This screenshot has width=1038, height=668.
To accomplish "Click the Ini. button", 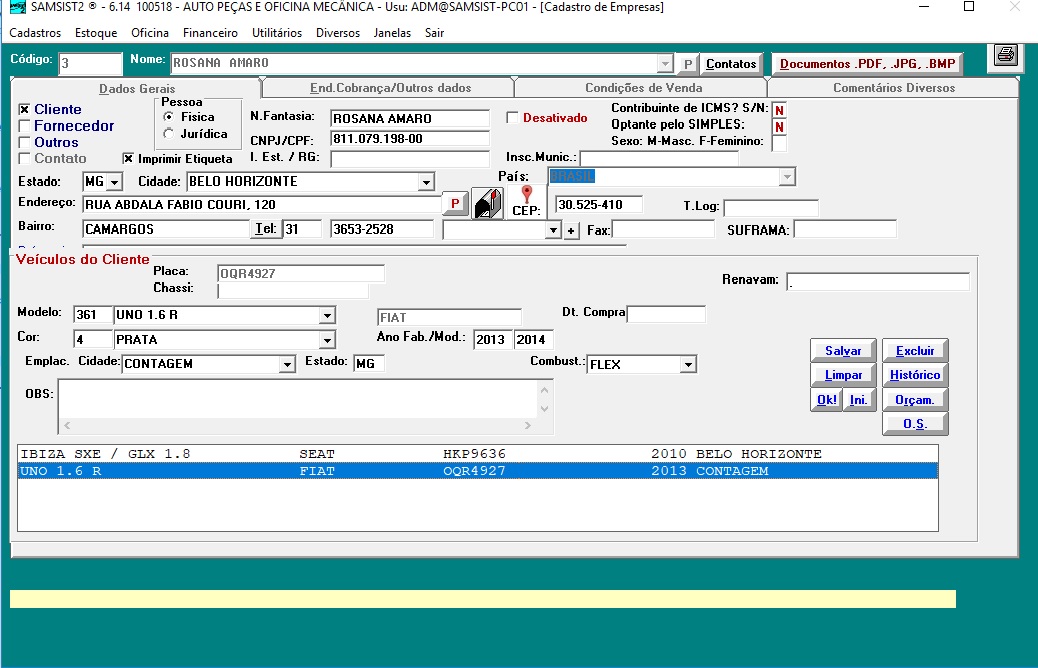I will (x=859, y=399).
